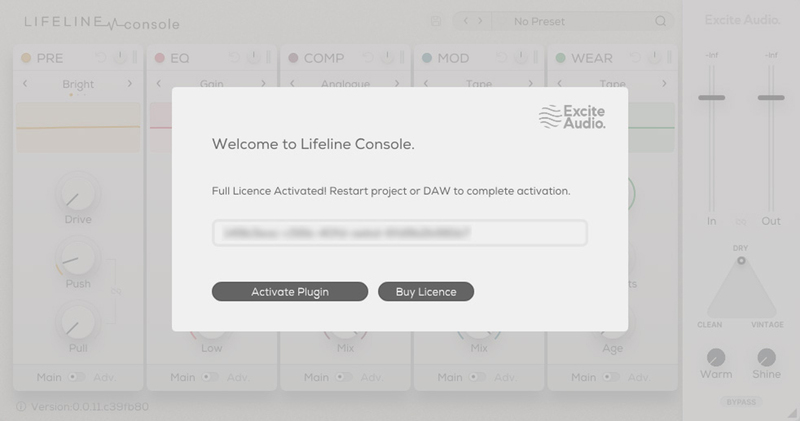
Task: Click the LIFELINE console logo
Action: [102, 22]
